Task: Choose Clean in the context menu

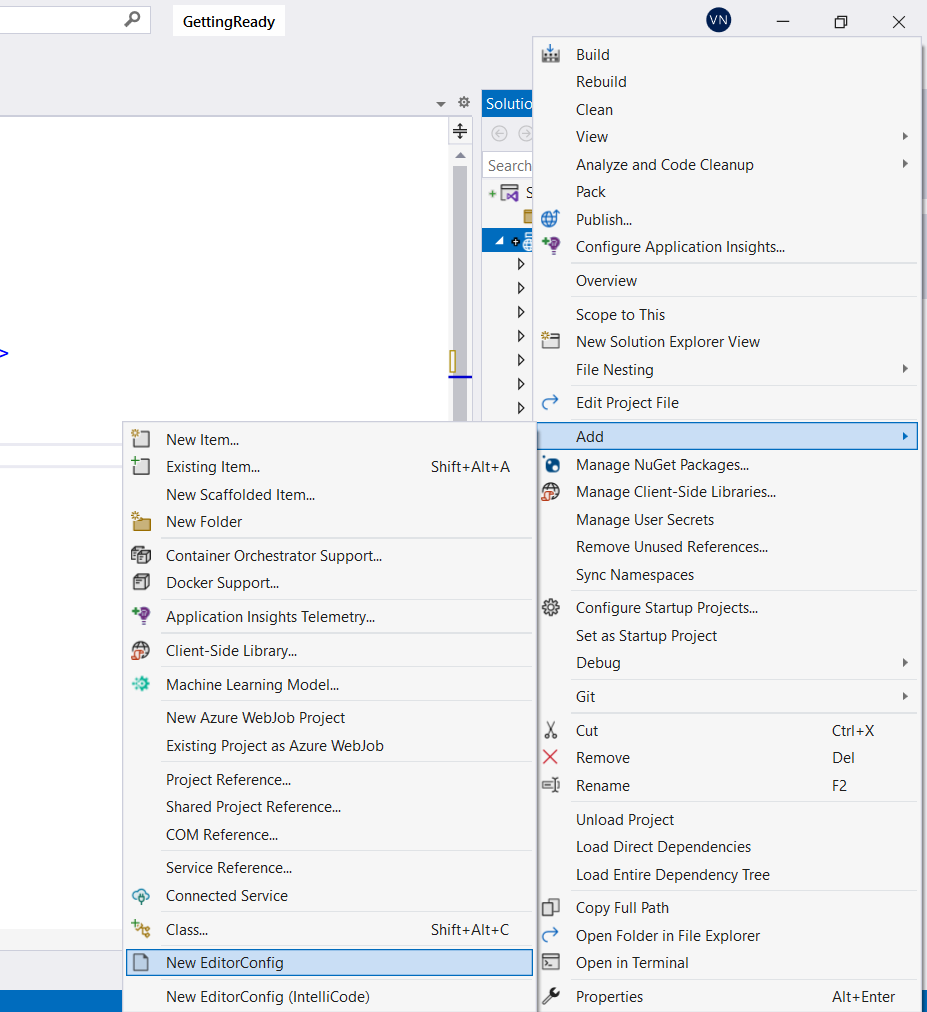Action: 594,109
